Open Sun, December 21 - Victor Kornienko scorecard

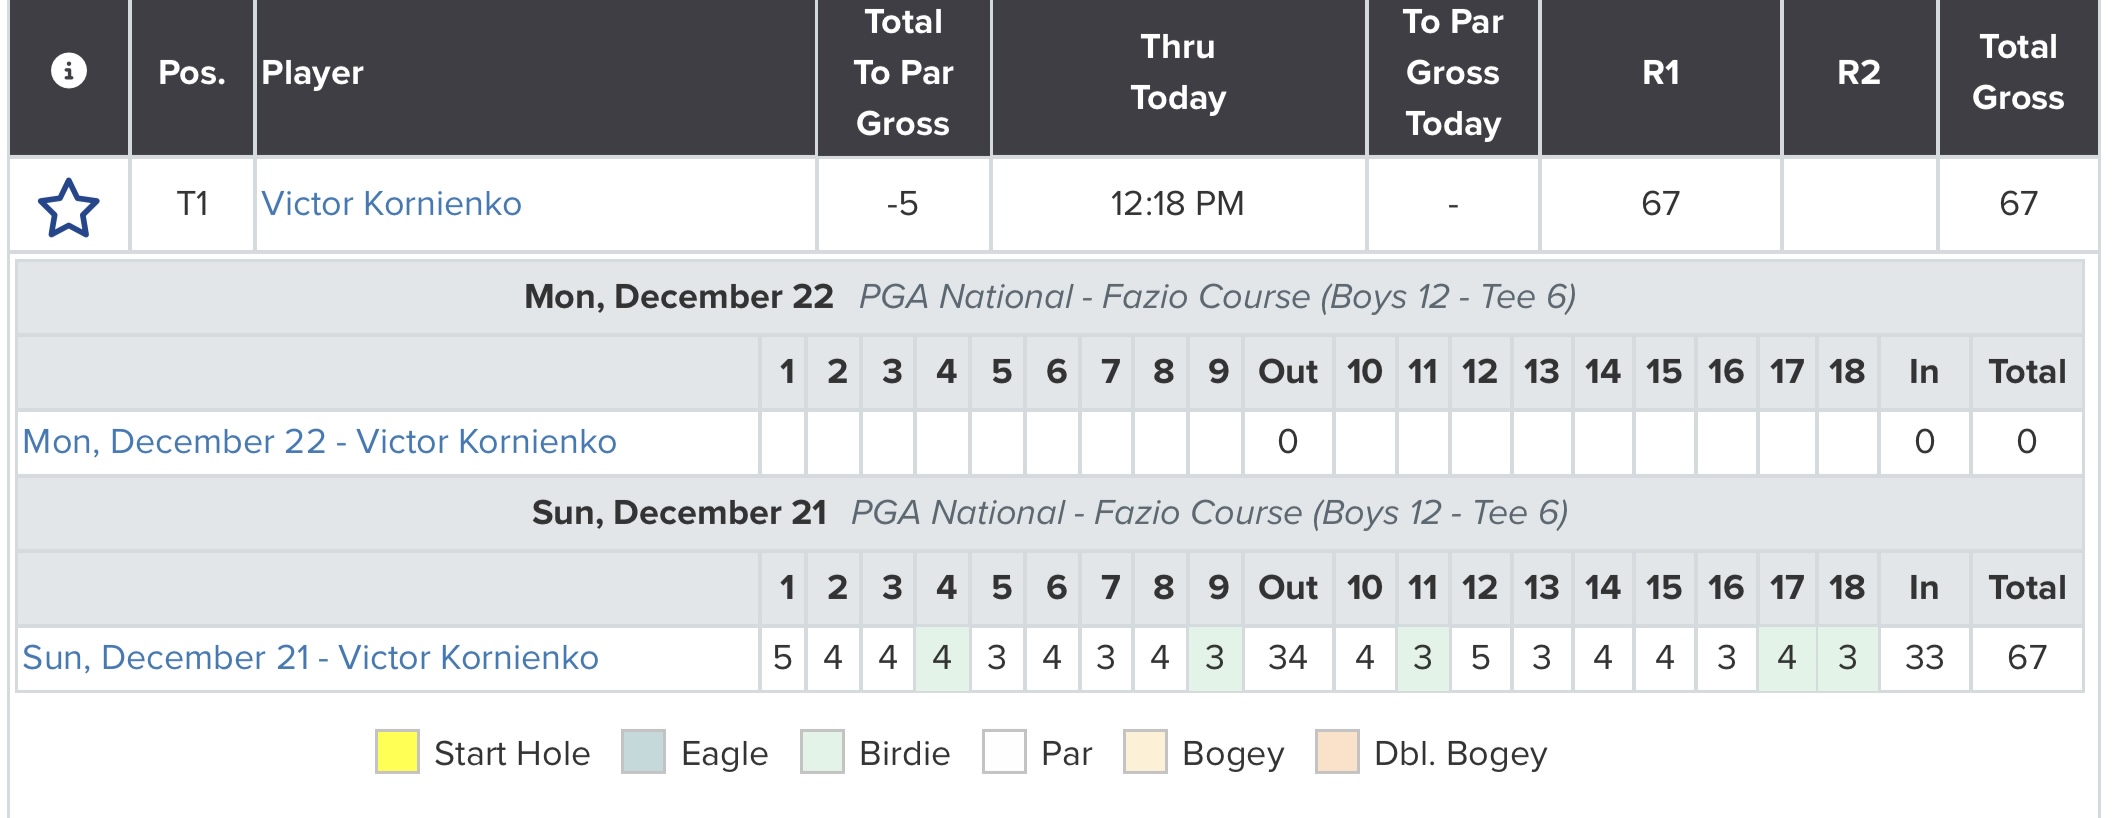(x=310, y=657)
